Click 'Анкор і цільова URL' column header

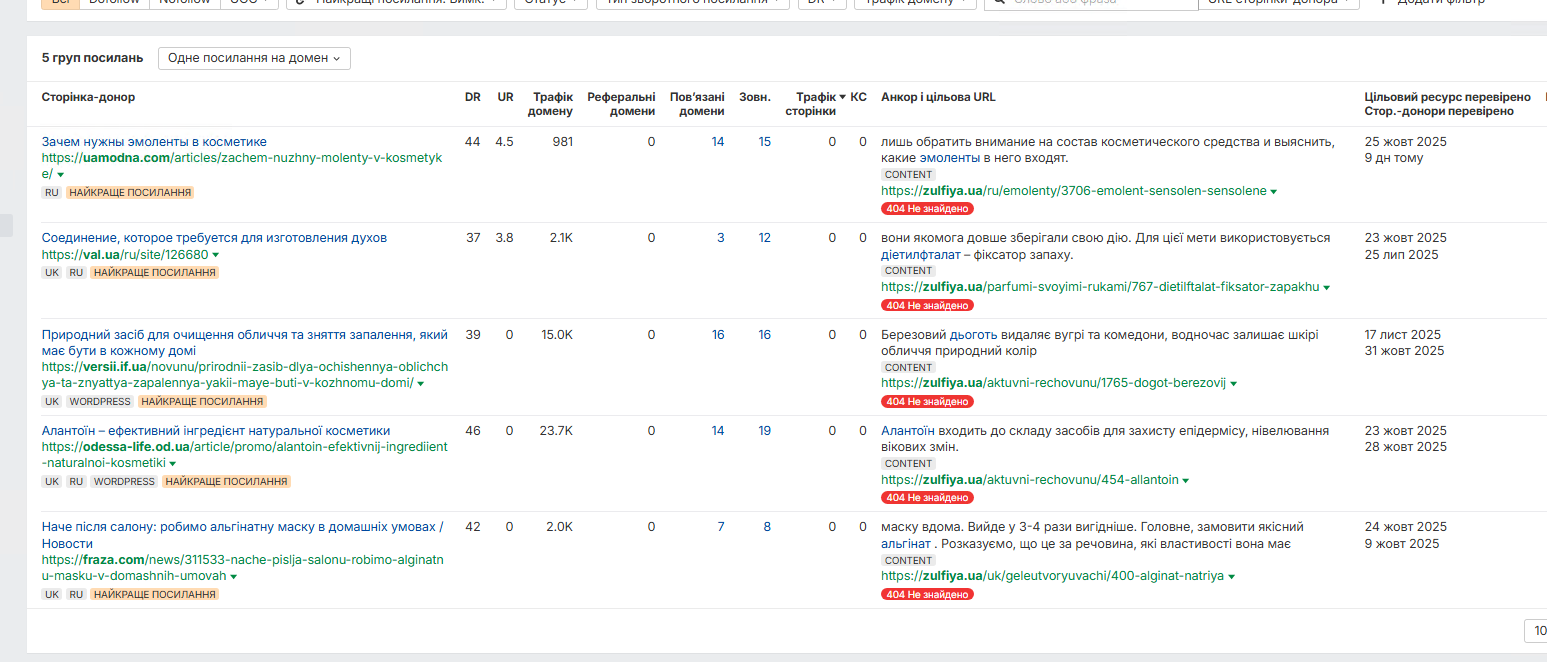point(938,97)
